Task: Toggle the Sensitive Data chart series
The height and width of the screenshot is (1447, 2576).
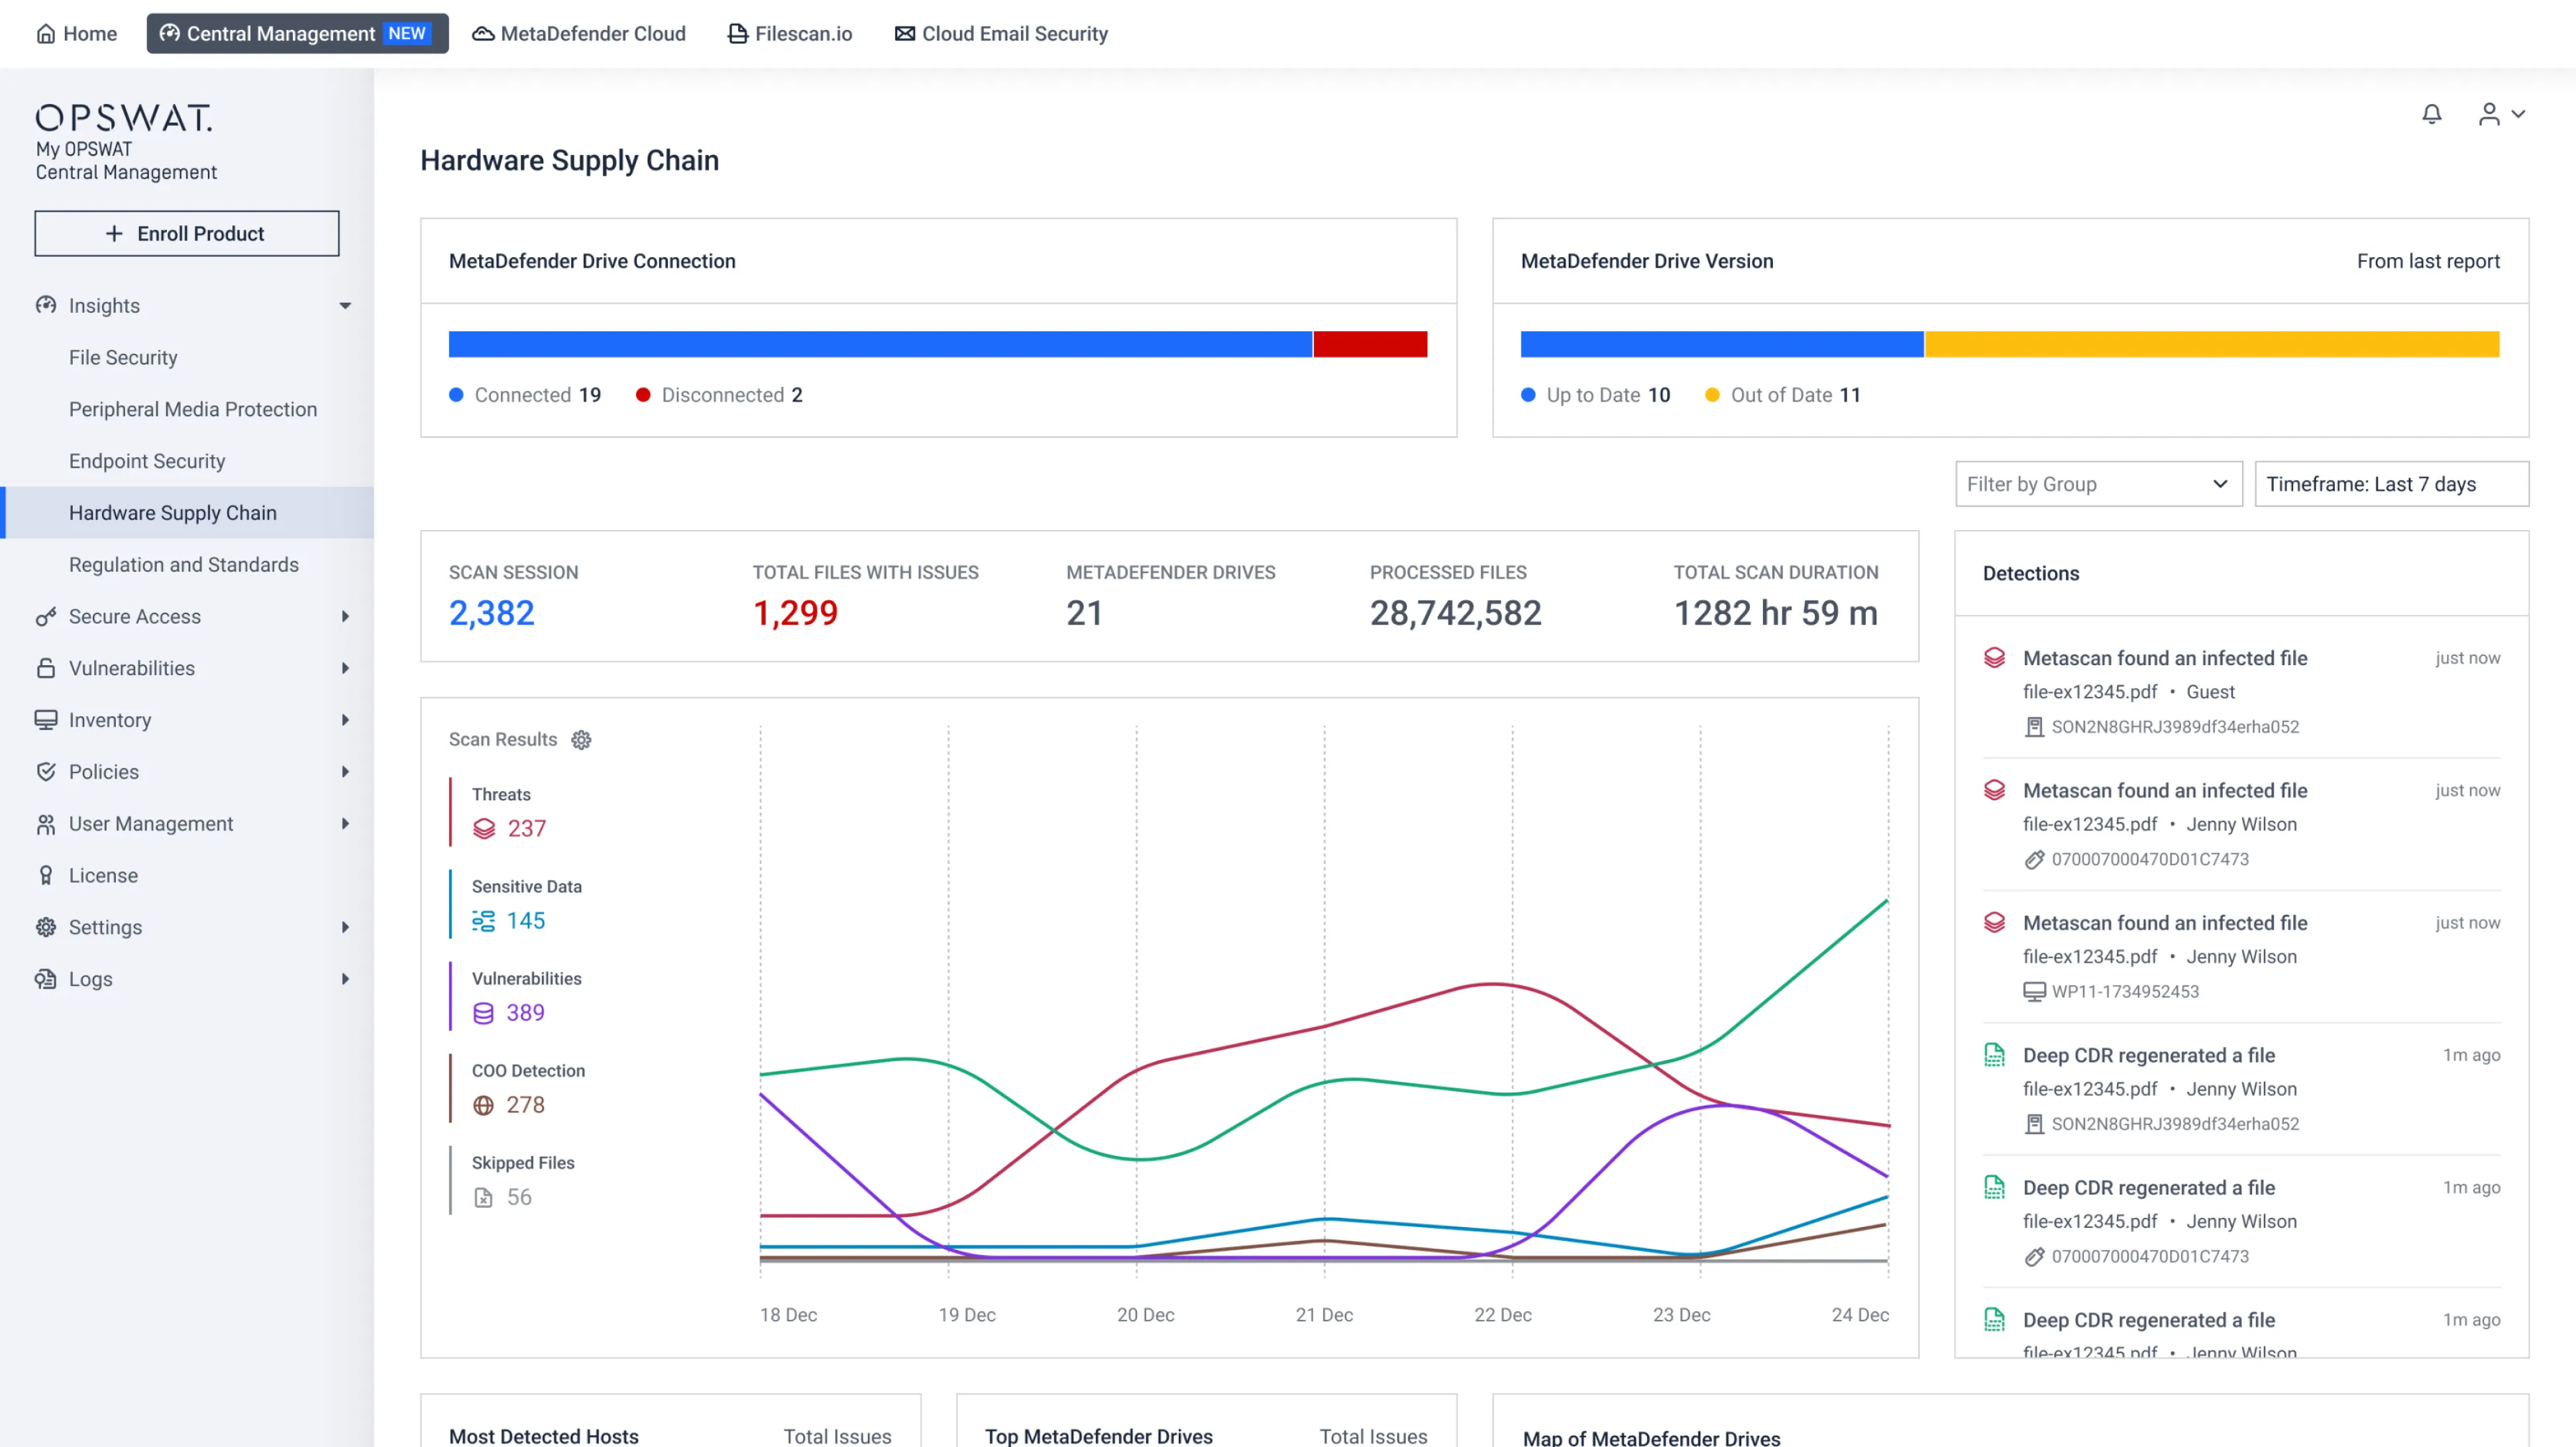Action: 527,887
